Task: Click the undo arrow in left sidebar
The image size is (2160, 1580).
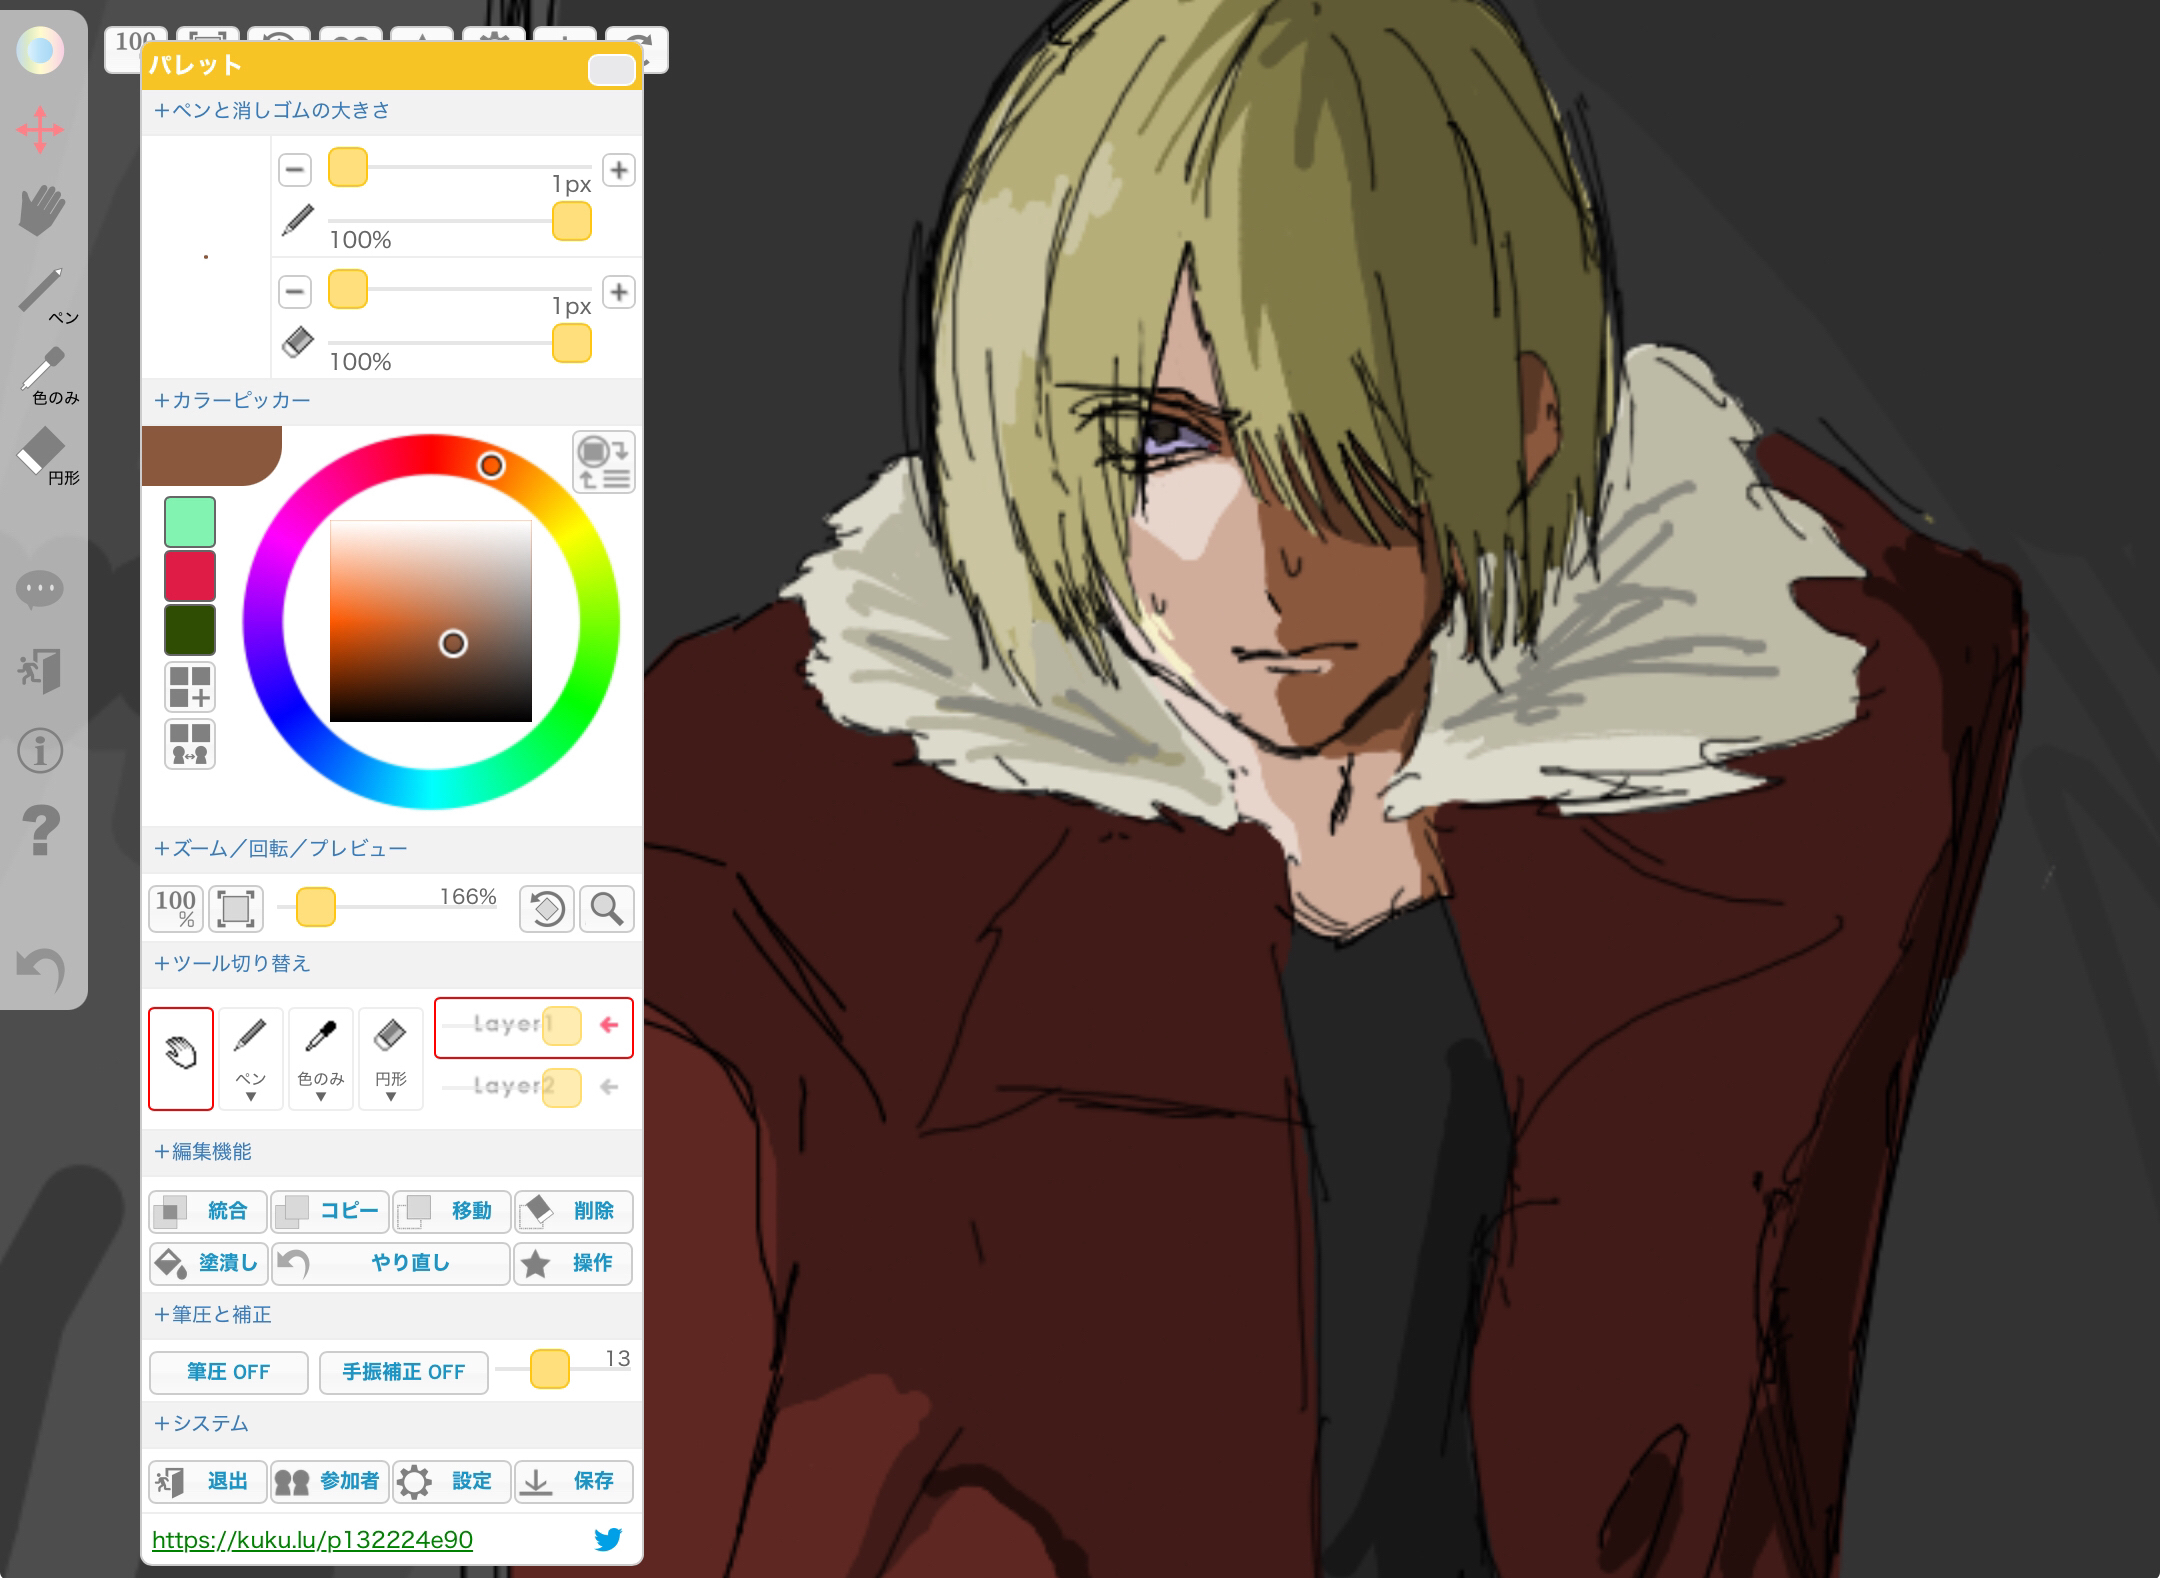Action: pyautogui.click(x=41, y=968)
